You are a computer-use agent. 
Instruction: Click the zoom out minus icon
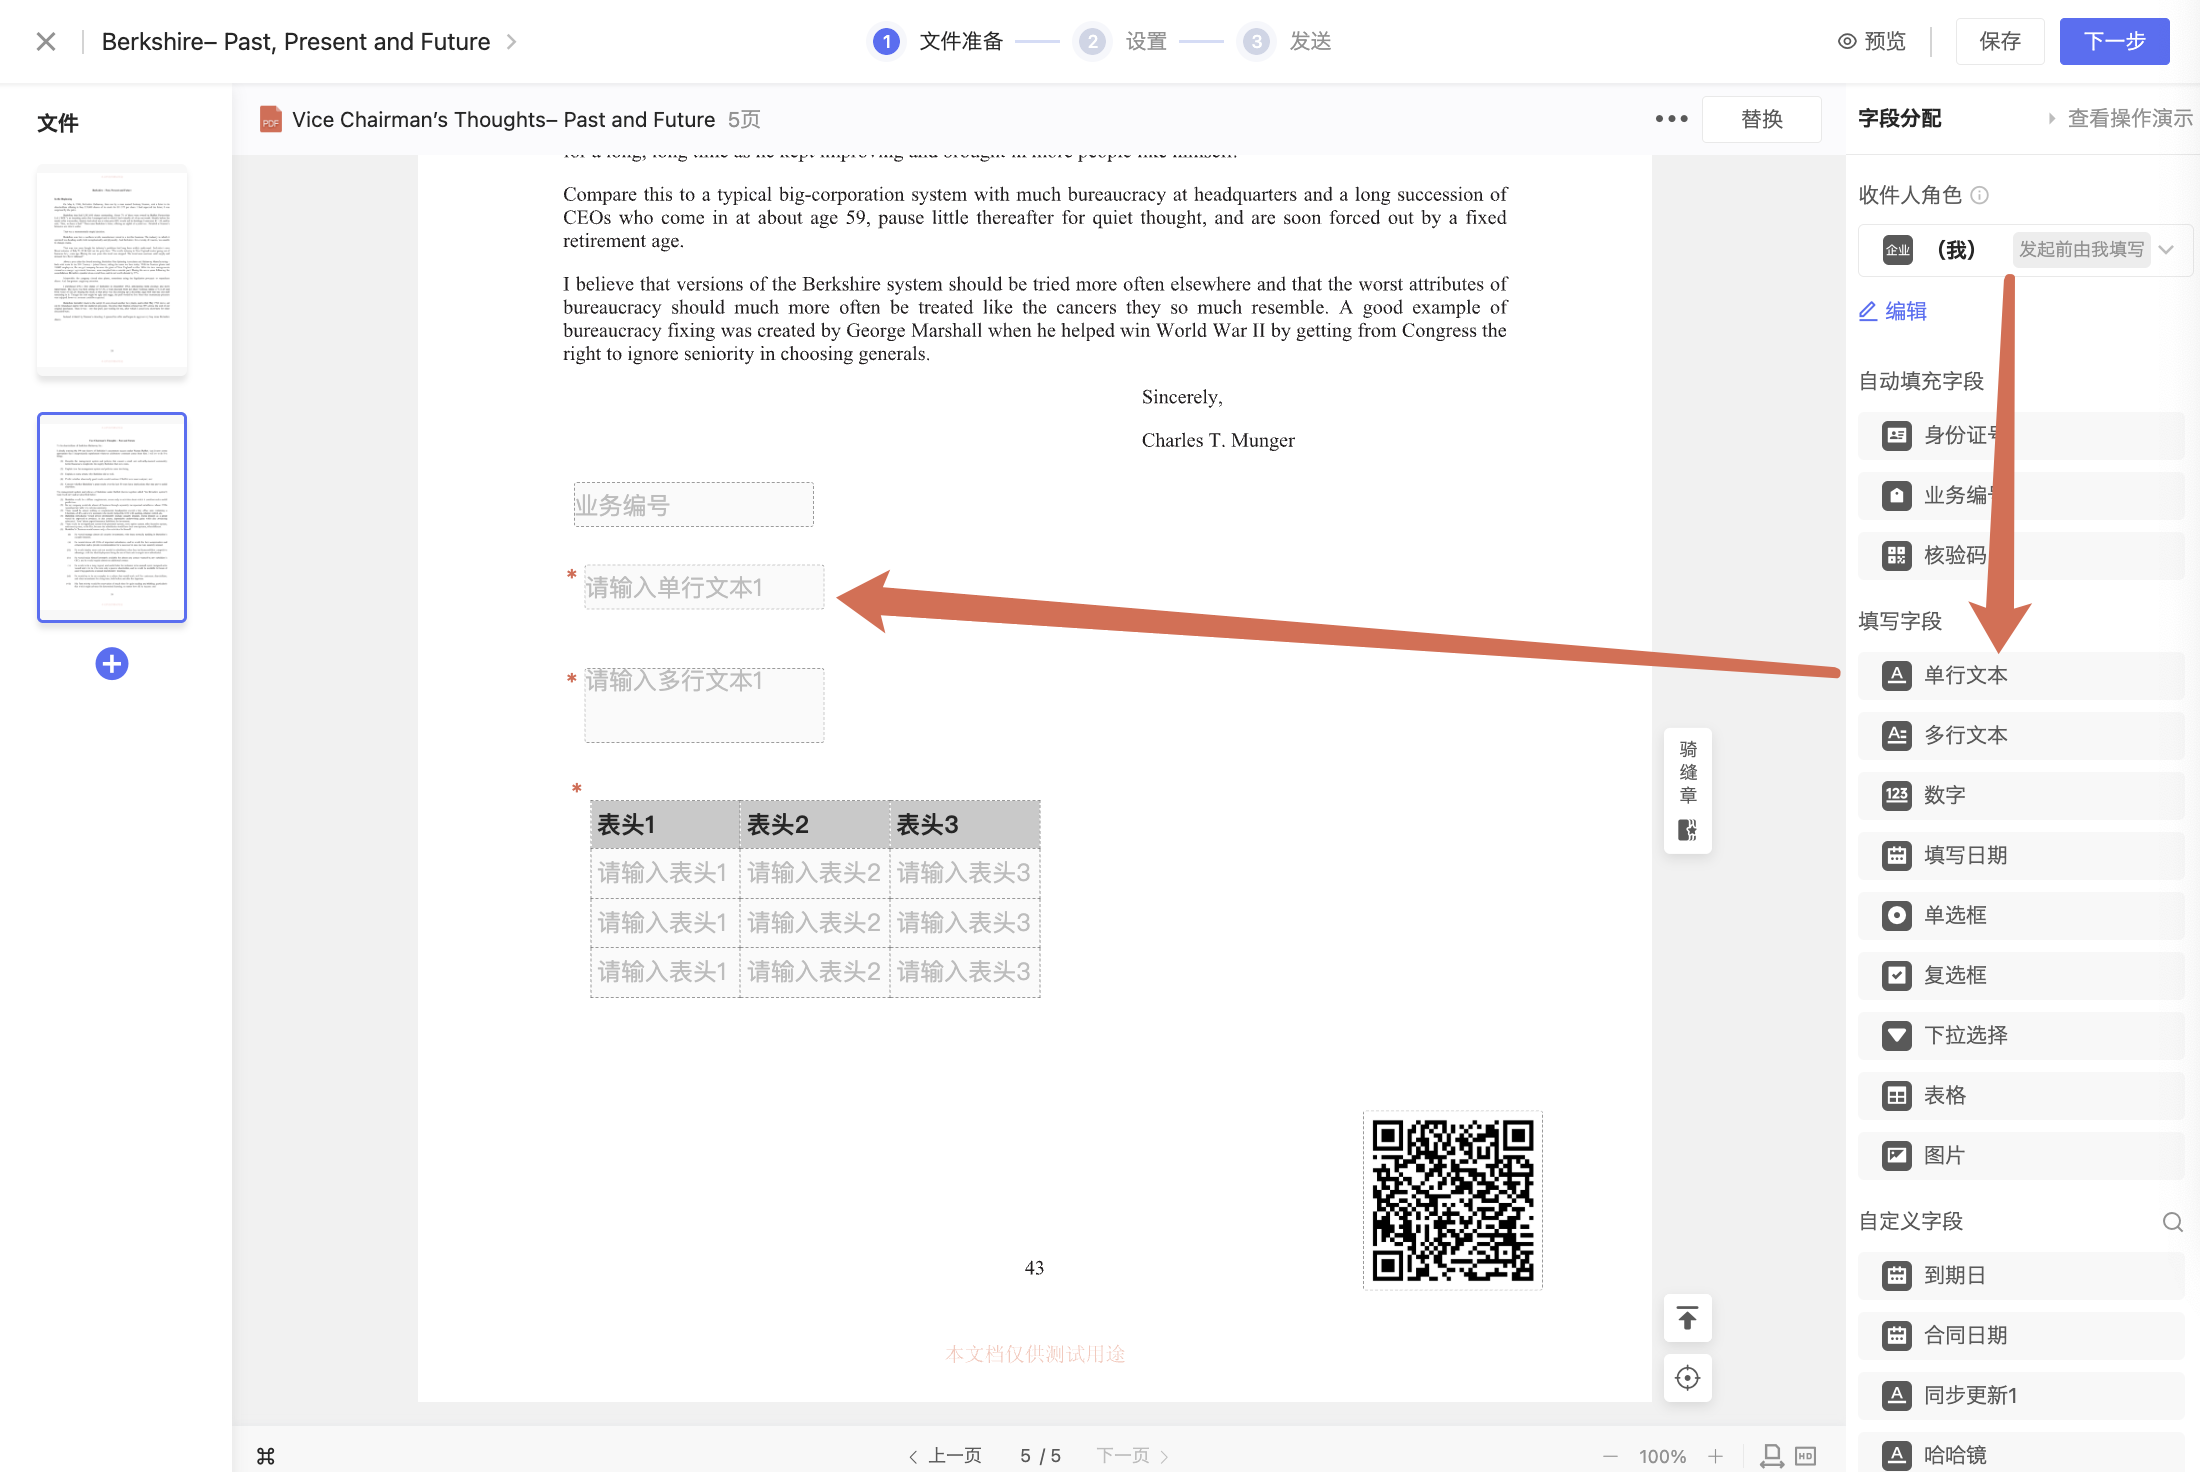1610,1456
